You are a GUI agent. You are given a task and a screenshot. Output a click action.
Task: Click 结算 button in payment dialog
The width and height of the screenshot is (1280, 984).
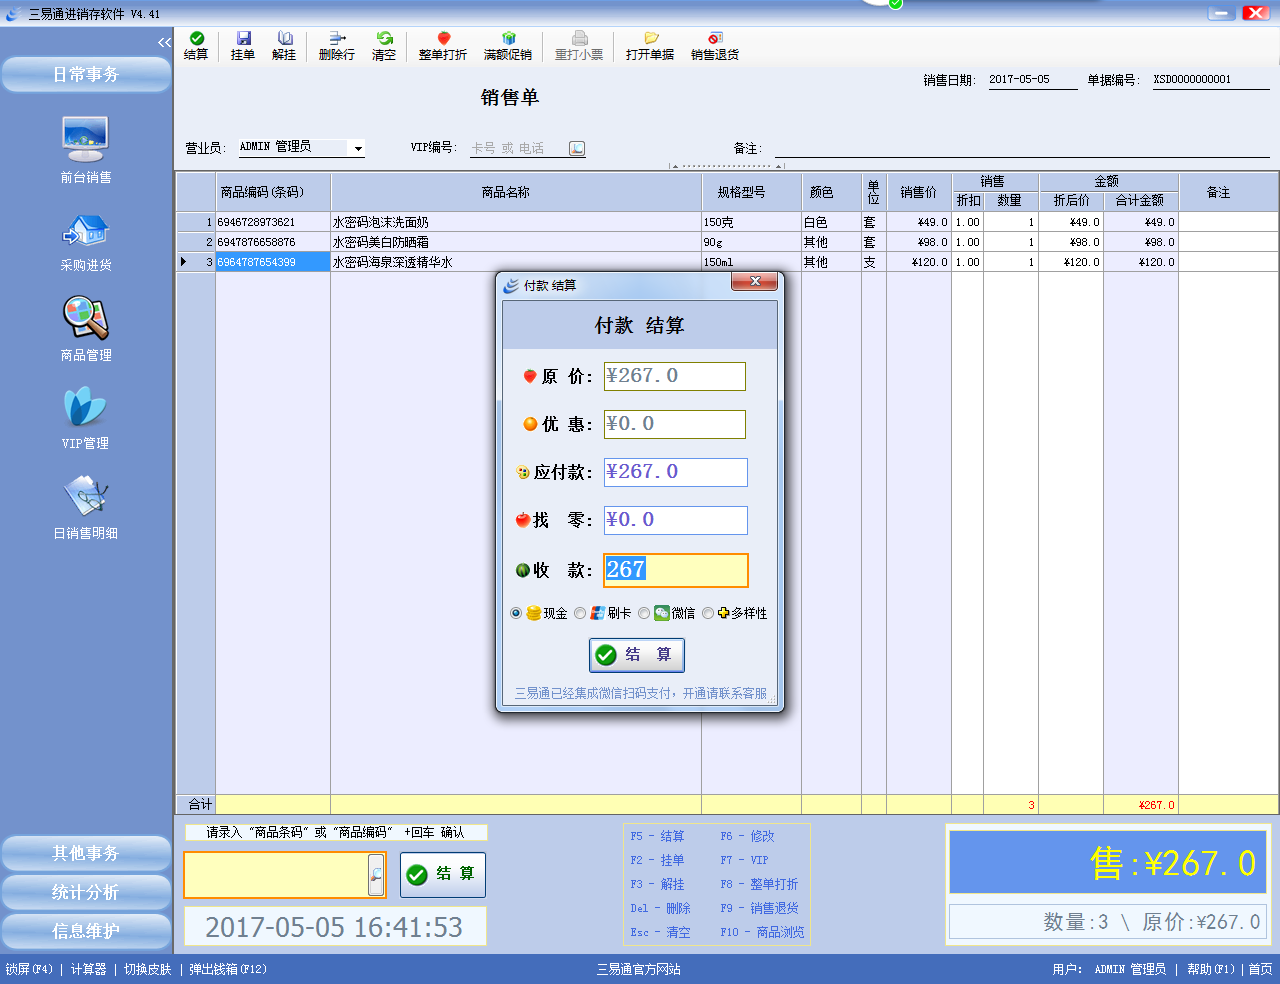(637, 655)
